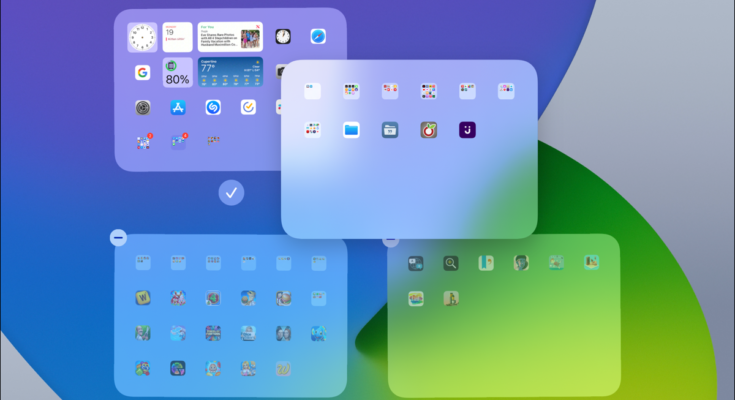Viewport: 735px width, 400px height.
Task: Open the weather widget showing 77°
Action: point(230,72)
